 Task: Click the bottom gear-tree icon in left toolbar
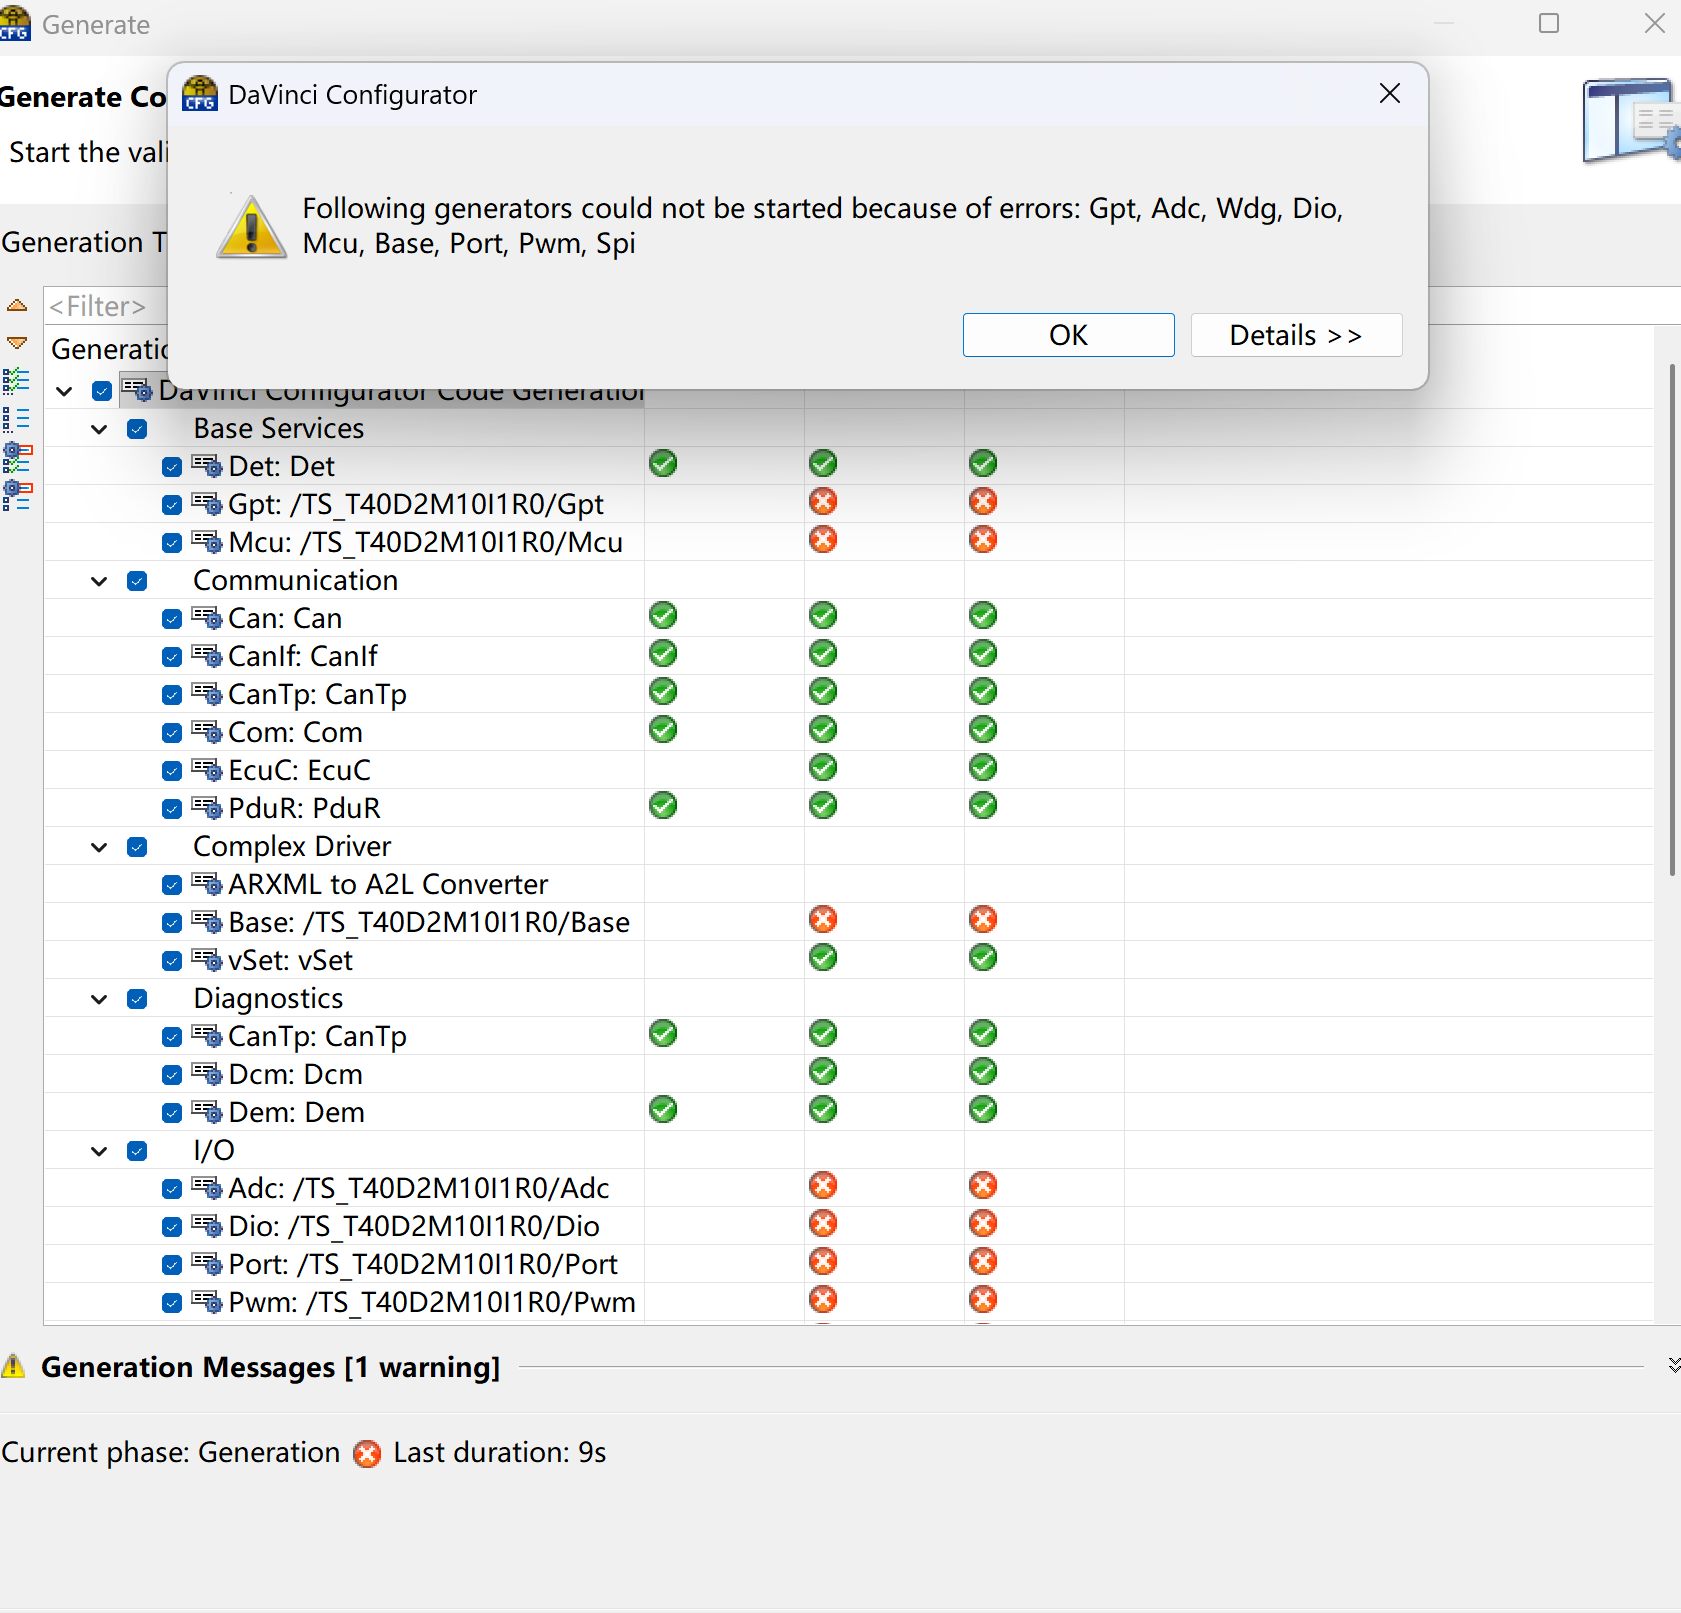(x=17, y=496)
